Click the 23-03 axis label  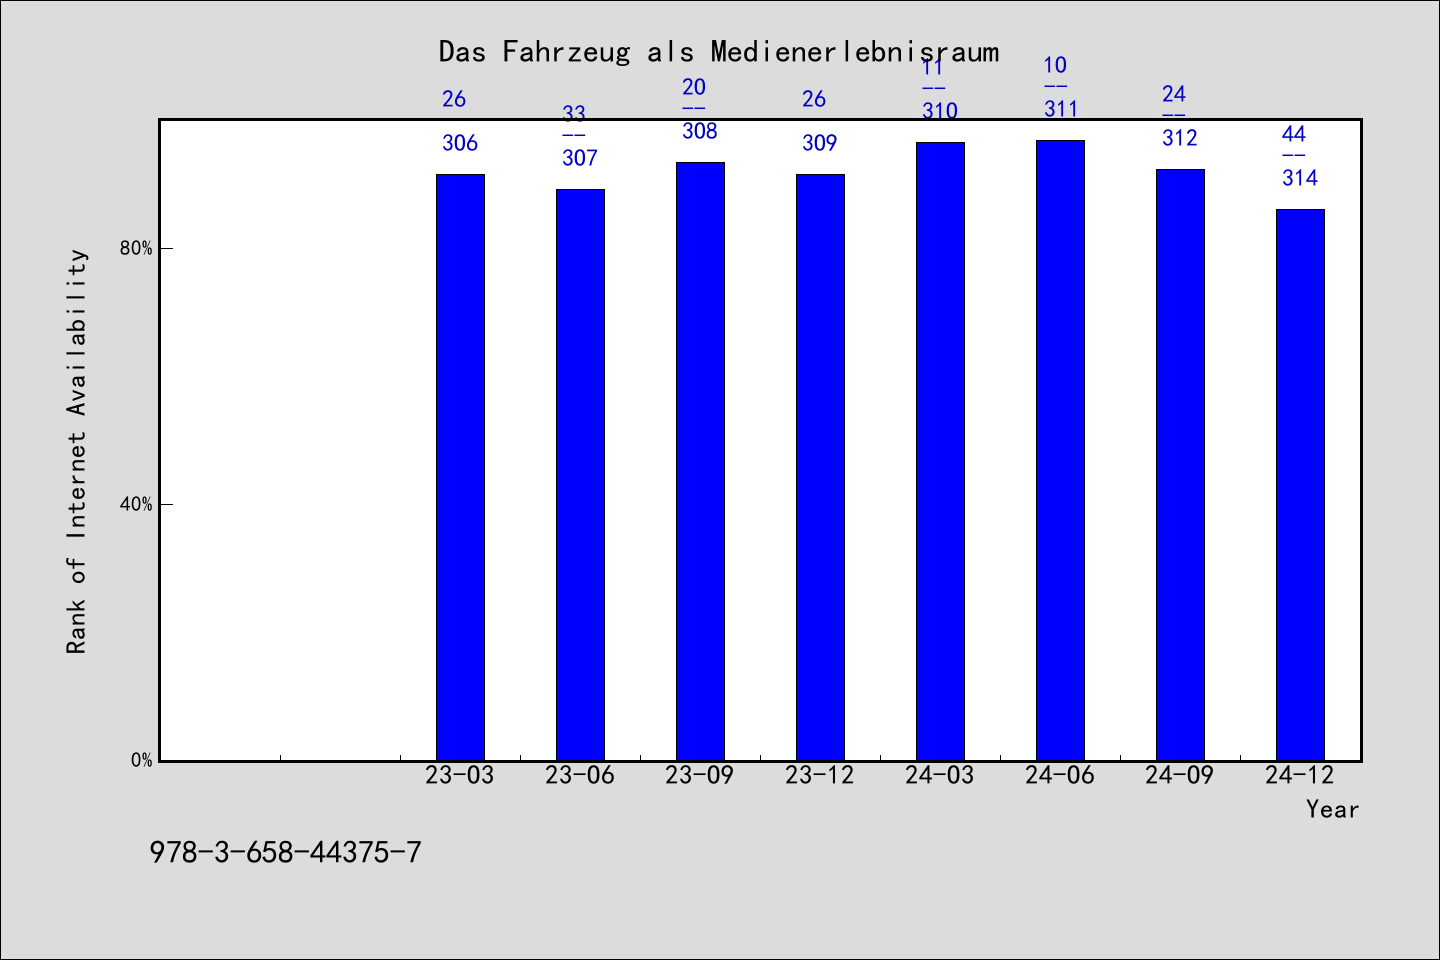(460, 776)
